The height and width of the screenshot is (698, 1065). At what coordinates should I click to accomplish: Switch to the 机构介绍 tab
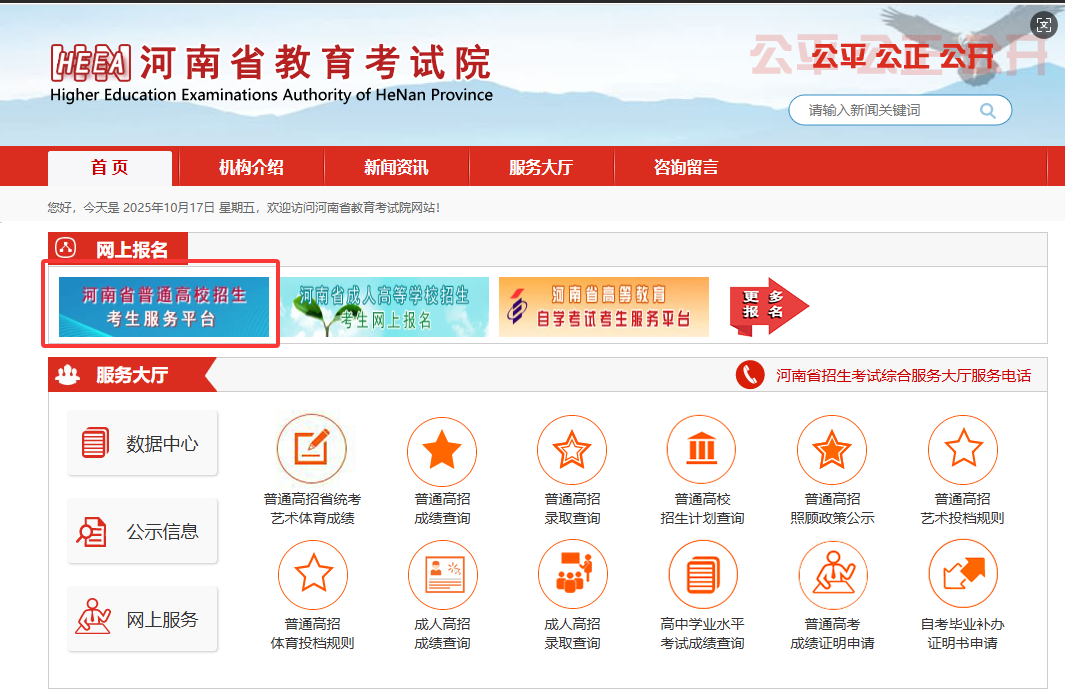(251, 167)
